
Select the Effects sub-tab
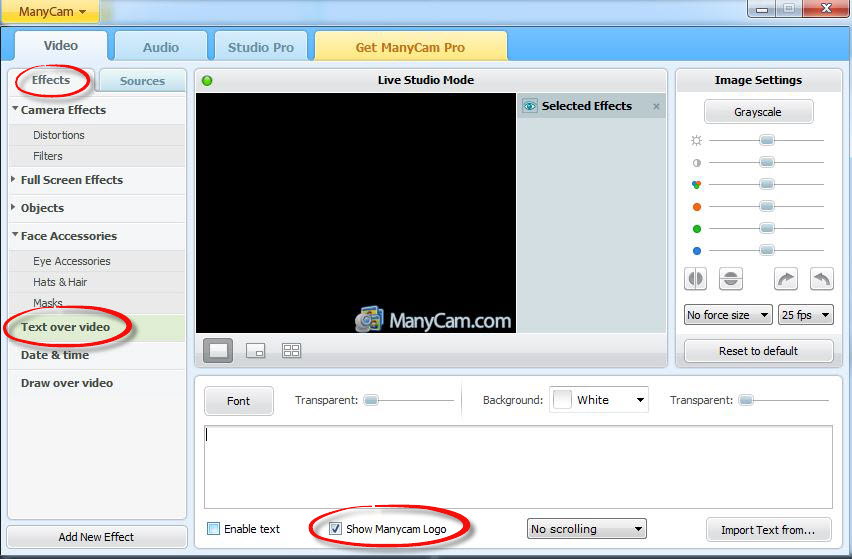(51, 80)
